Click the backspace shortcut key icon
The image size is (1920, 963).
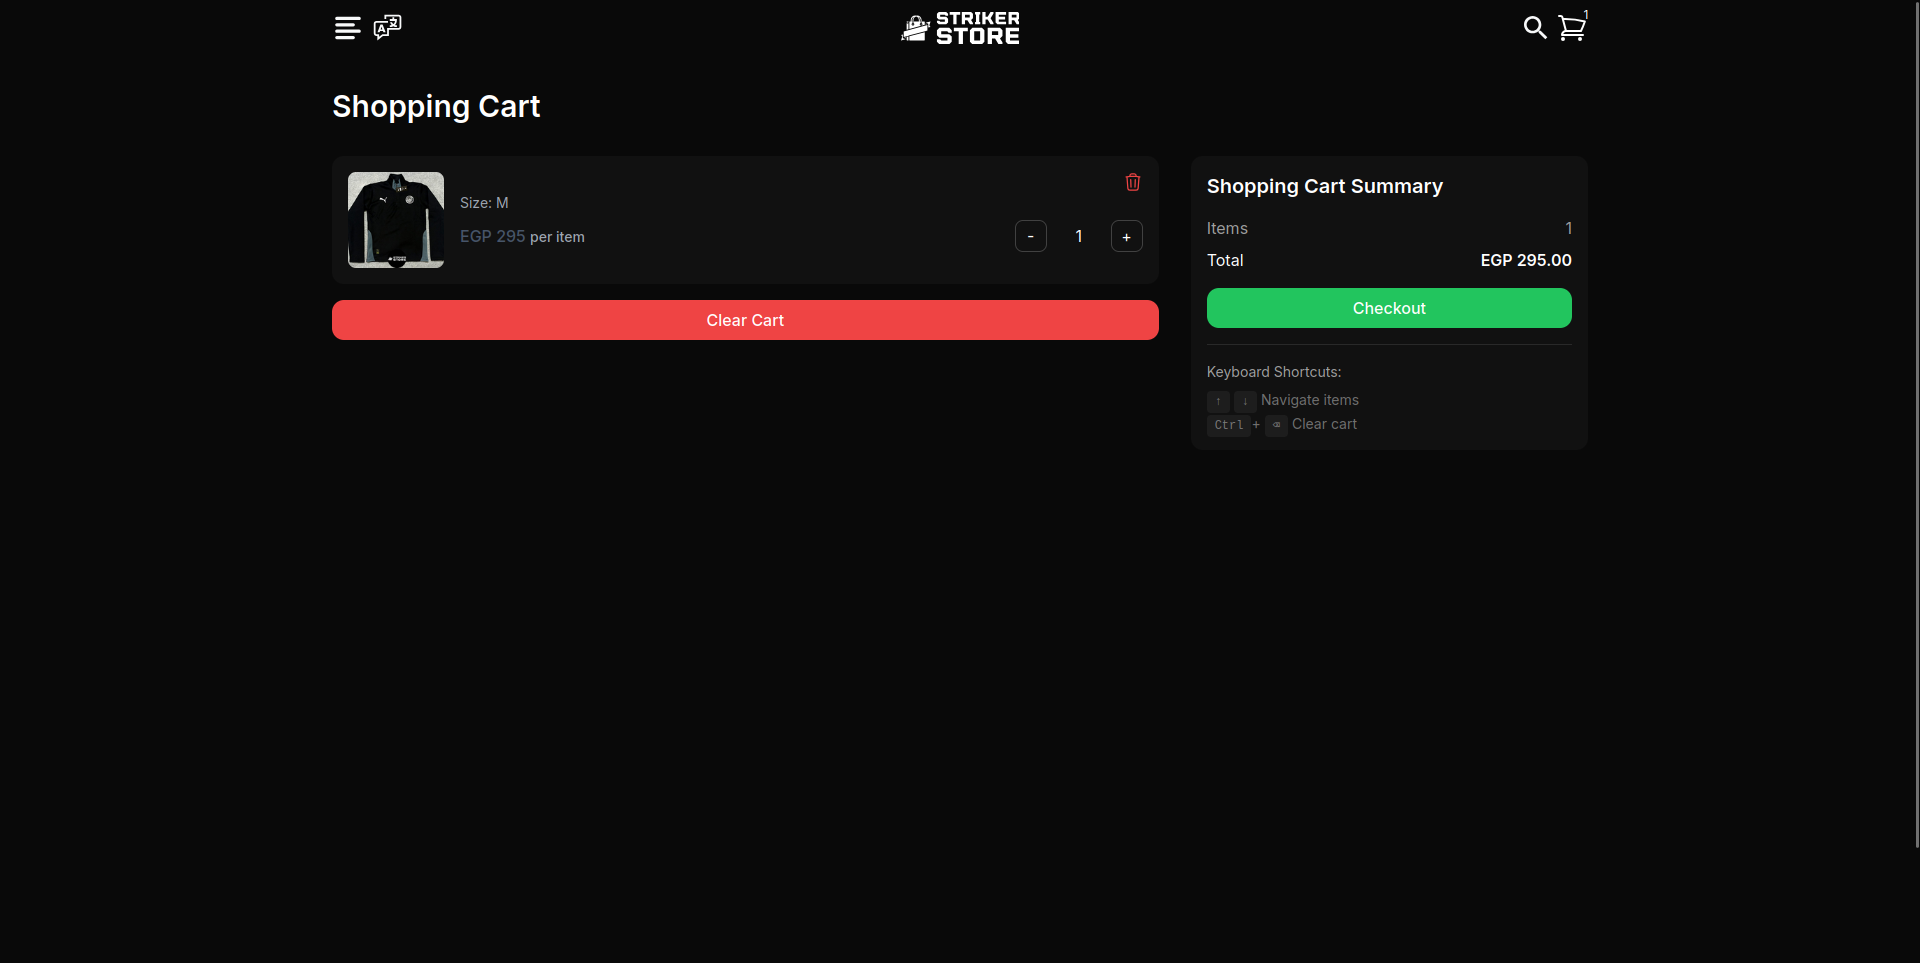pyautogui.click(x=1276, y=425)
